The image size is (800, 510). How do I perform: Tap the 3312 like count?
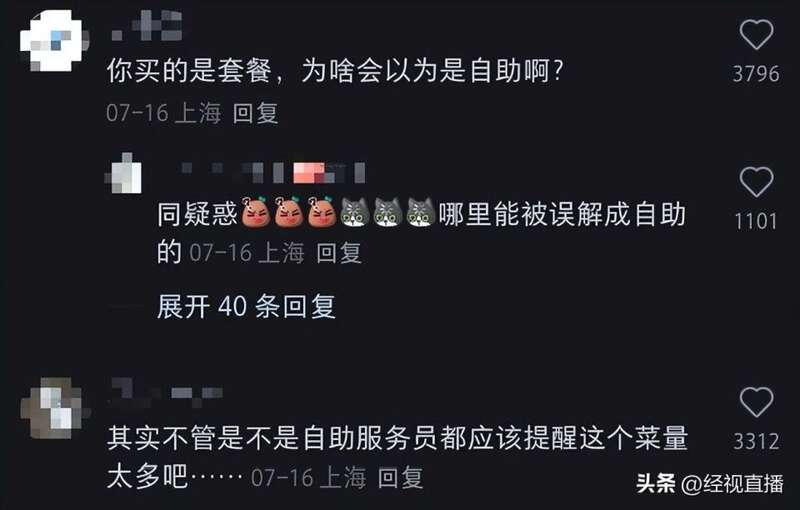pyautogui.click(x=756, y=442)
